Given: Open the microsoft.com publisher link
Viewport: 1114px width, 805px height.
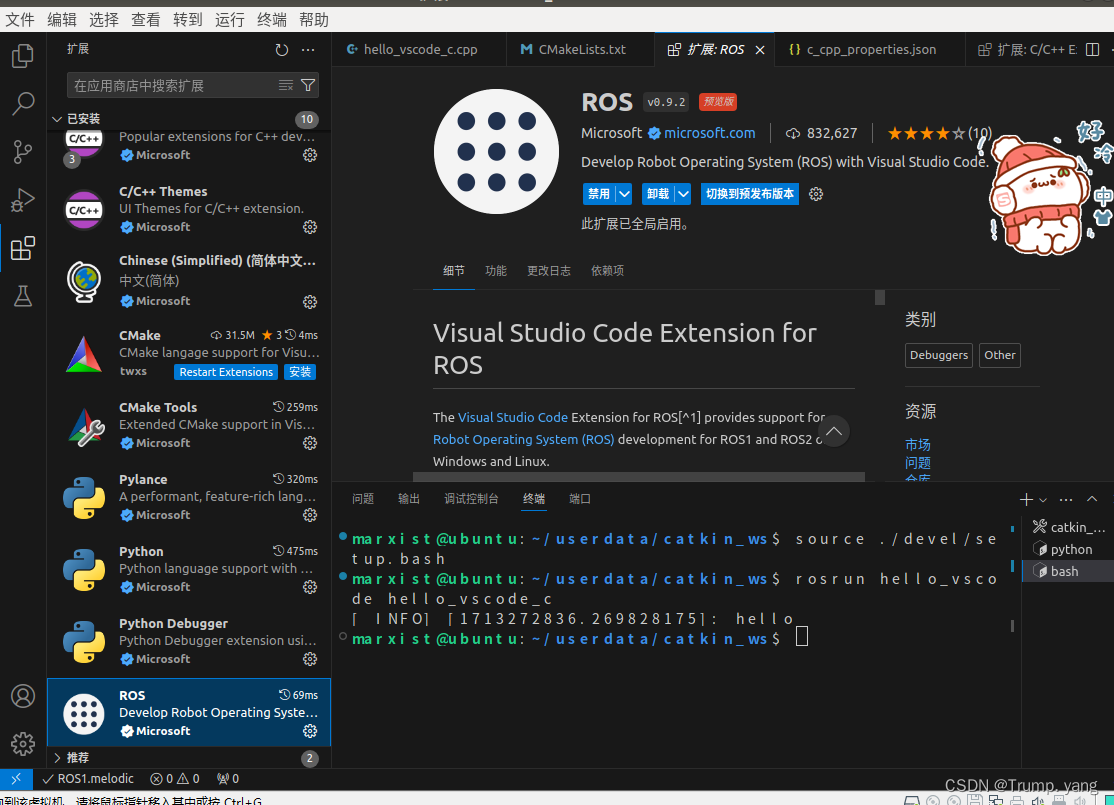Looking at the screenshot, I should (709, 133).
